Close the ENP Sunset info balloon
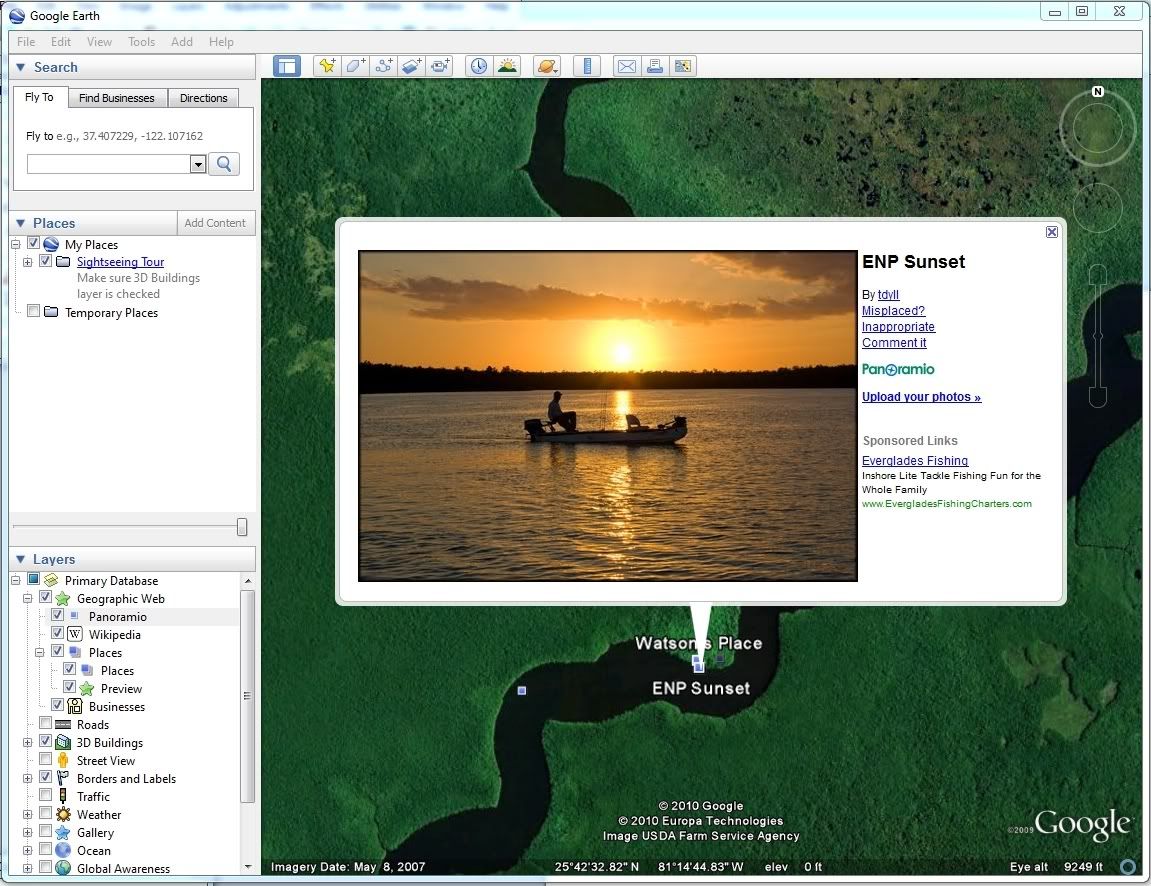Image resolution: width=1151 pixels, height=886 pixels. pos(1051,232)
